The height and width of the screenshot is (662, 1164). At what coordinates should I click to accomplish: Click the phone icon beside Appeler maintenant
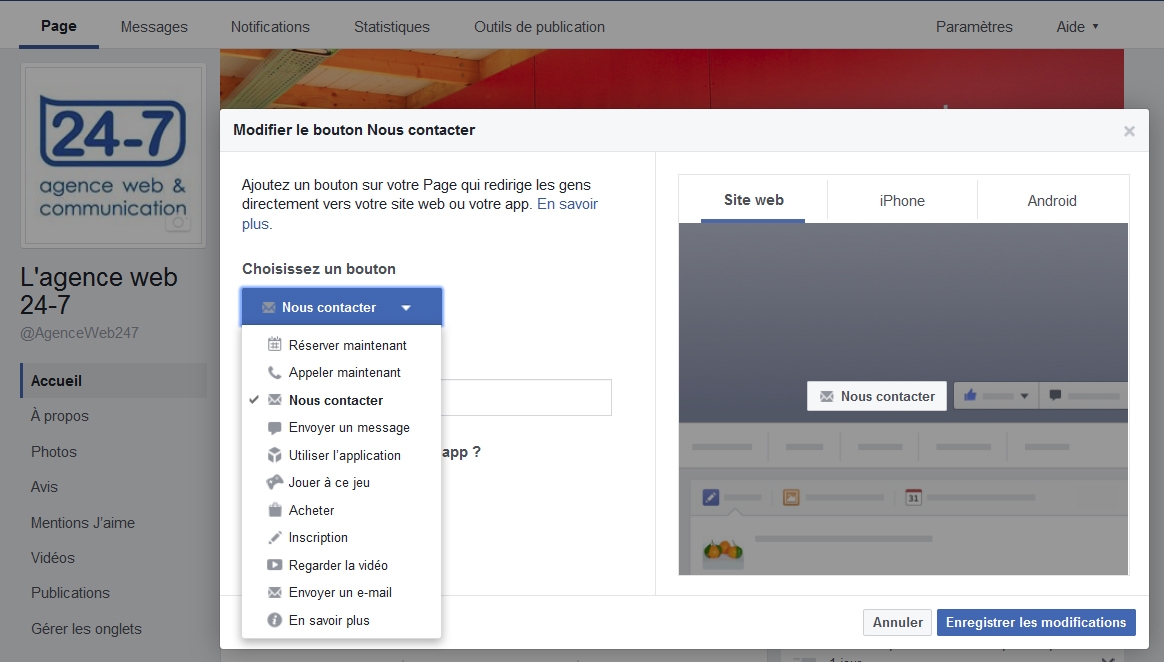pos(275,372)
